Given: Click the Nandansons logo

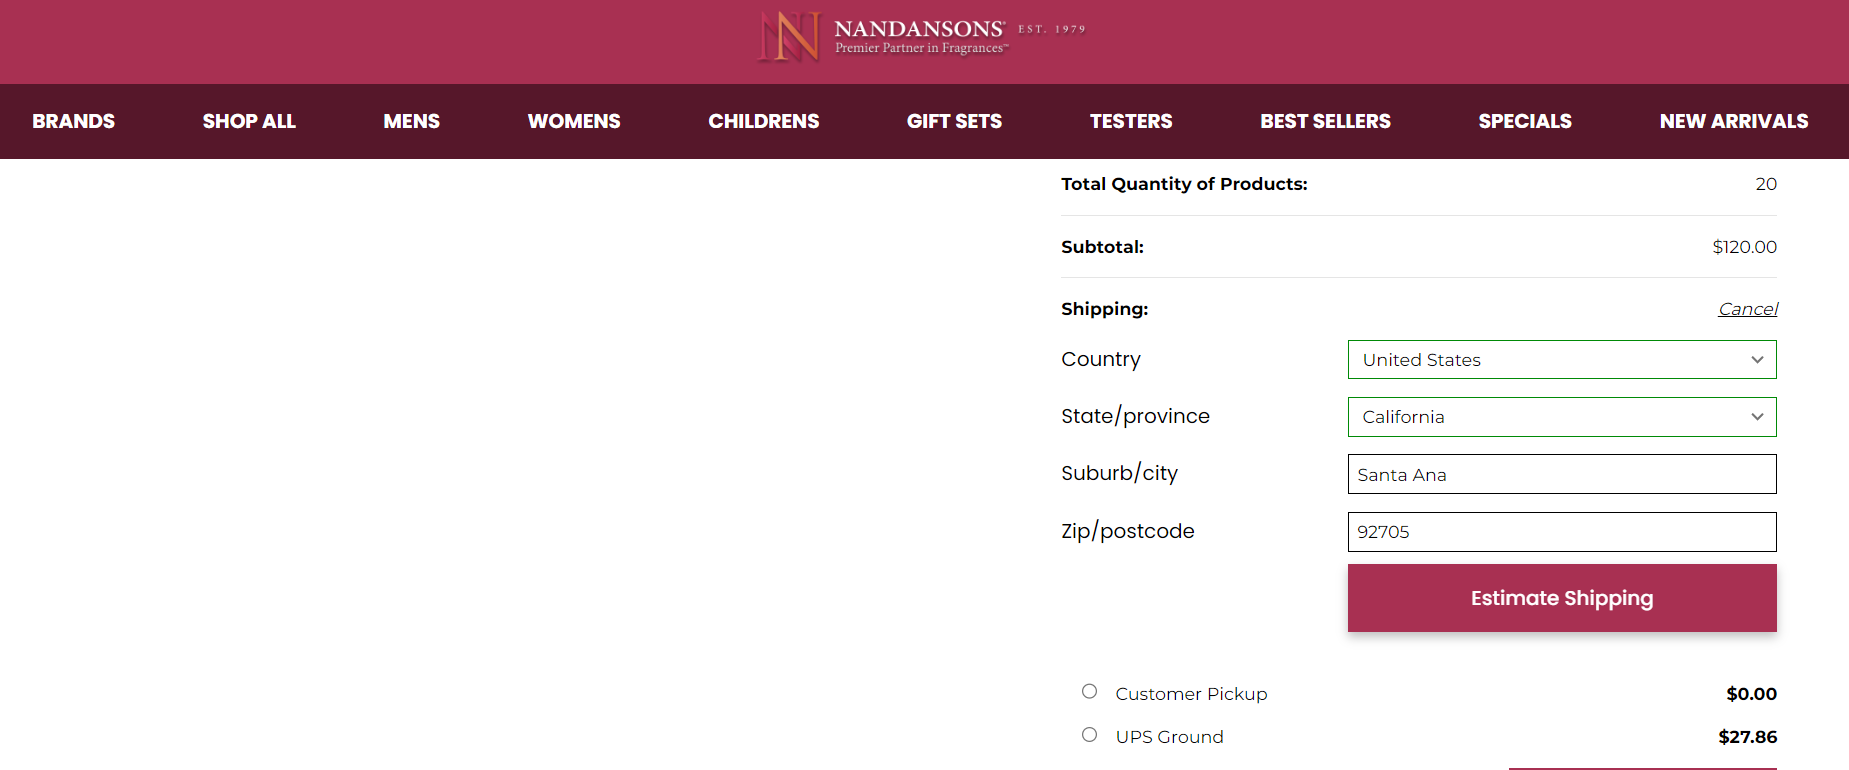Looking at the screenshot, I should pos(921,36).
